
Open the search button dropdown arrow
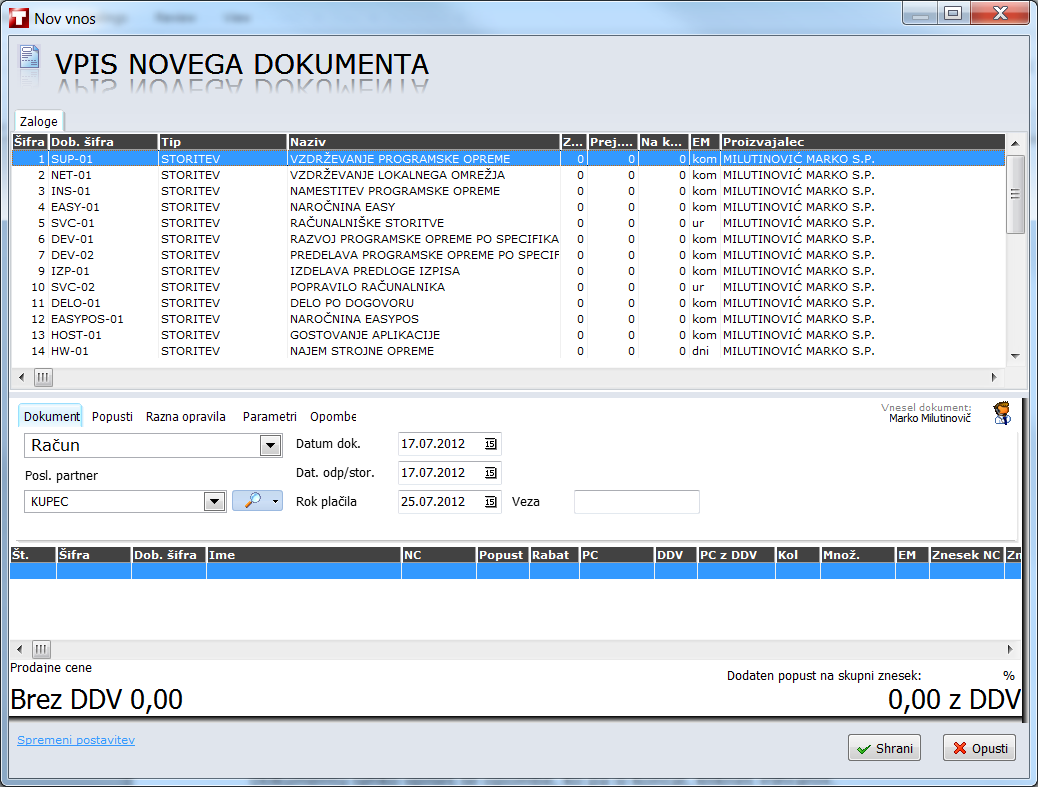275,501
